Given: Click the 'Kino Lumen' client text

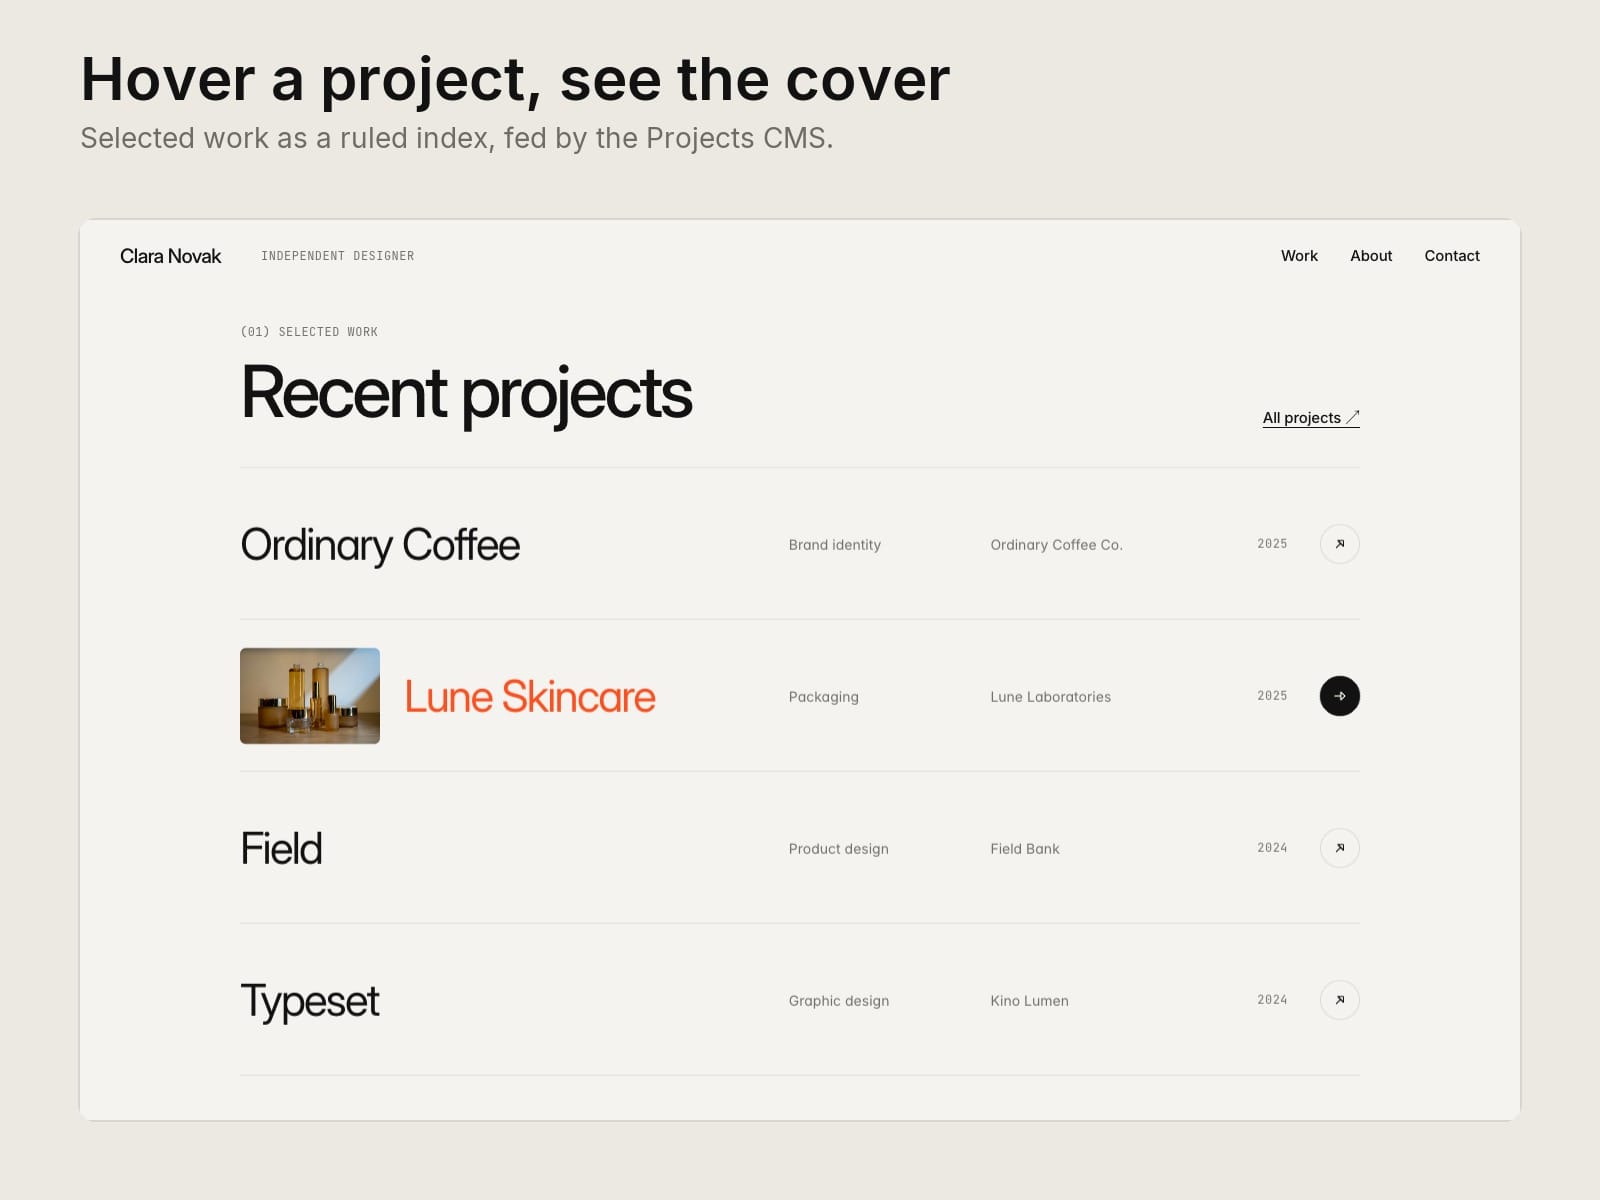Looking at the screenshot, I should pyautogui.click(x=1029, y=1001).
